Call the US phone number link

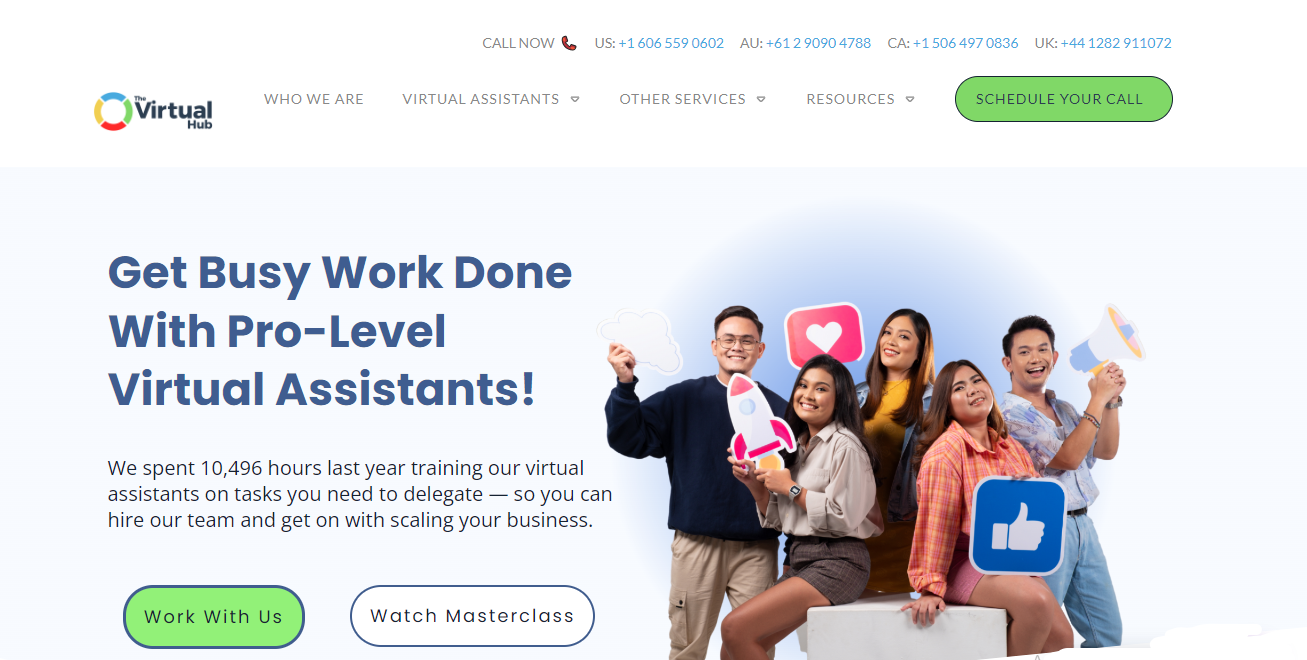pyautogui.click(x=671, y=43)
